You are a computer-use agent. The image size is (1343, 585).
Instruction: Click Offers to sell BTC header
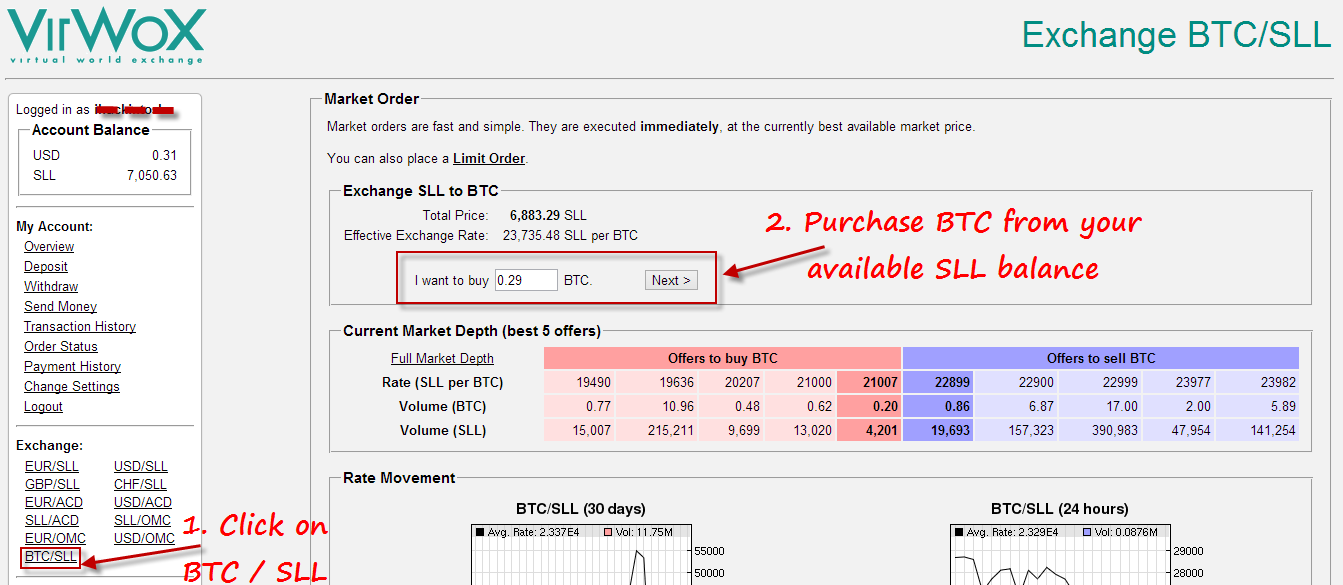point(1101,359)
